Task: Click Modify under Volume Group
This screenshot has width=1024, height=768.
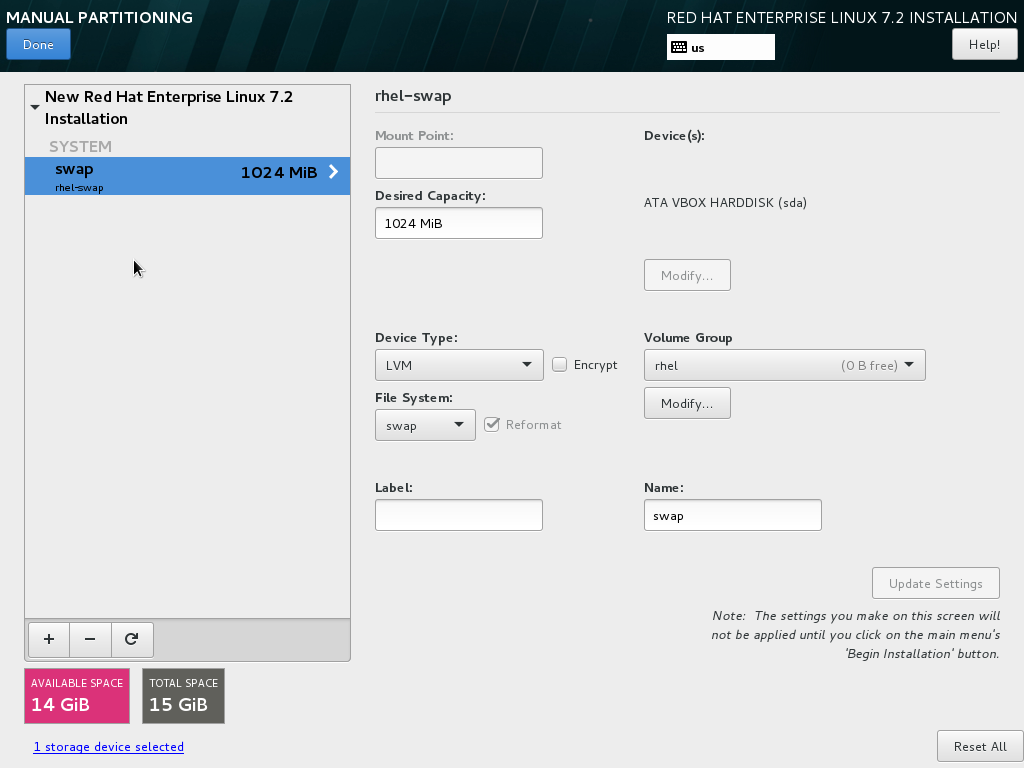Action: (687, 403)
